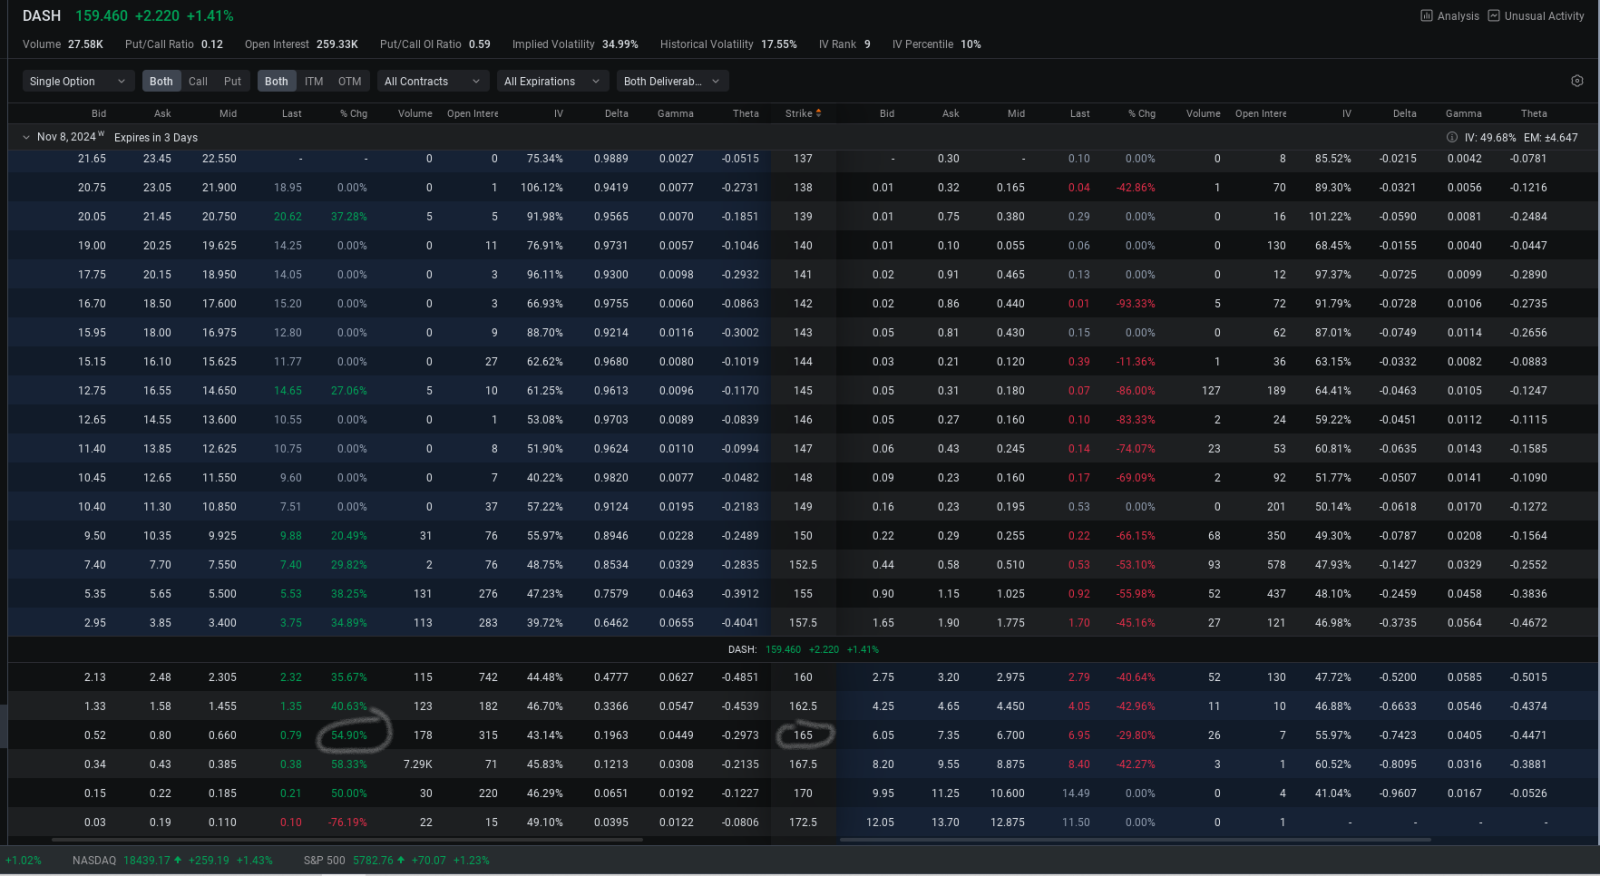Click the IV Percentile 10% stat
Image resolution: width=1600 pixels, height=876 pixels.
pyautogui.click(x=936, y=44)
